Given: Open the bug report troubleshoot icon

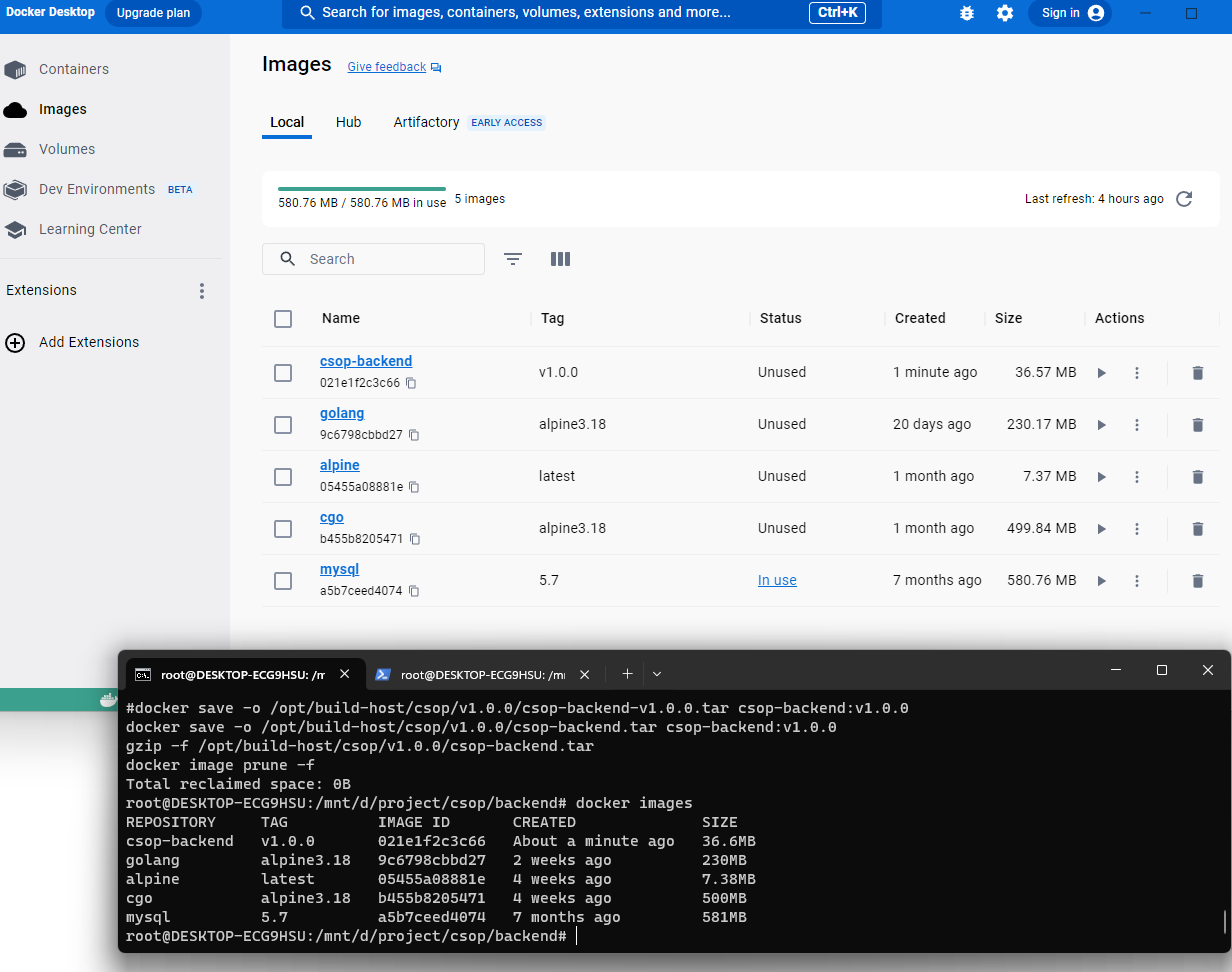Looking at the screenshot, I should 966,13.
